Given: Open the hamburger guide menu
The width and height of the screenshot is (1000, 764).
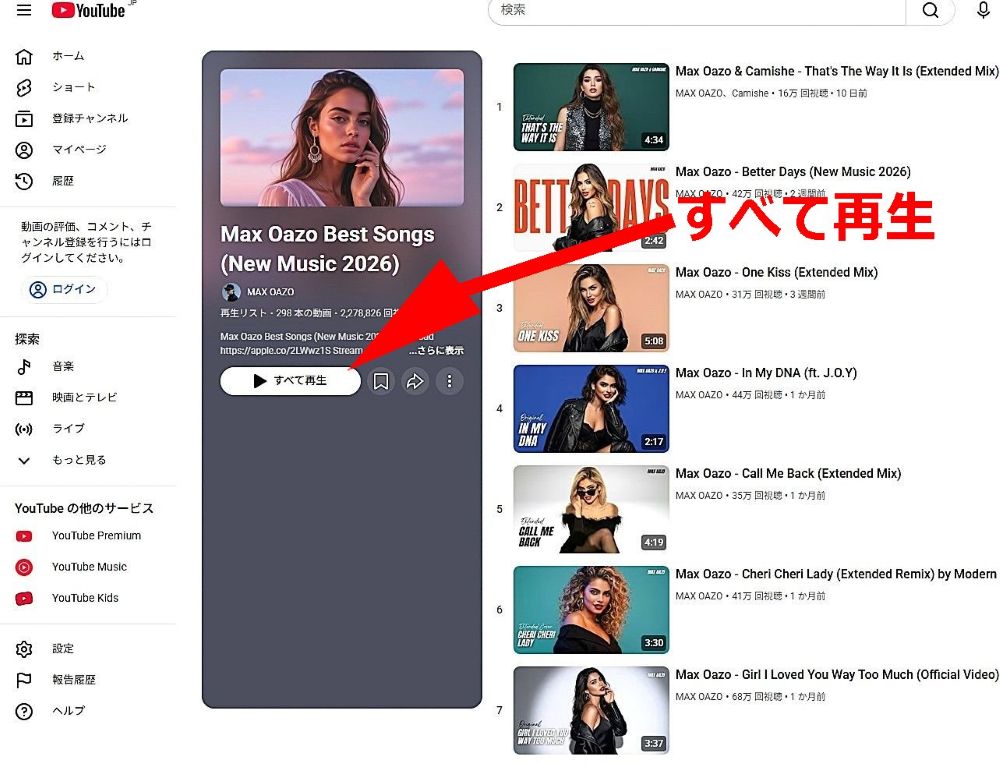Looking at the screenshot, I should point(24,10).
